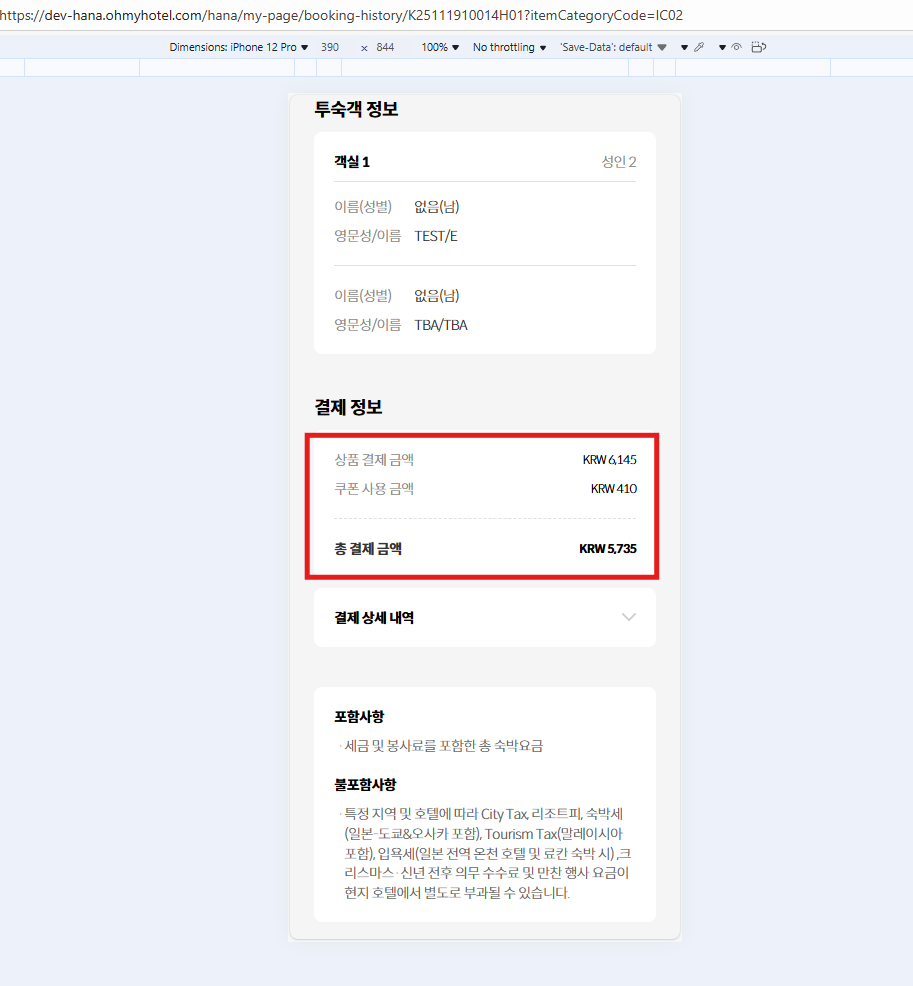Screen dimensions: 913x986
Task: Click the 불포함사항 heading
Action: click(x=365, y=784)
